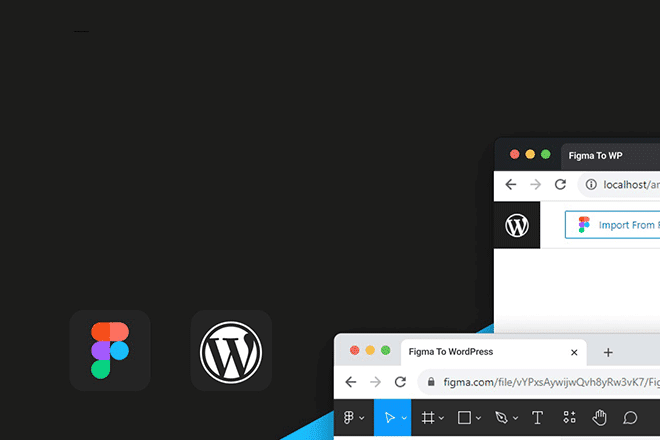The height and width of the screenshot is (440, 660).
Task: Reload the localhost page
Action: click(x=560, y=185)
